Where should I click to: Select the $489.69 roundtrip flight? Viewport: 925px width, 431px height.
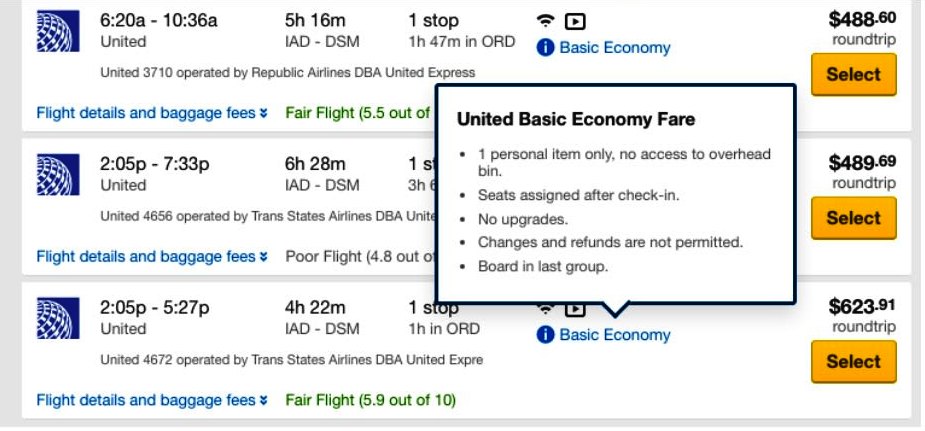(854, 218)
